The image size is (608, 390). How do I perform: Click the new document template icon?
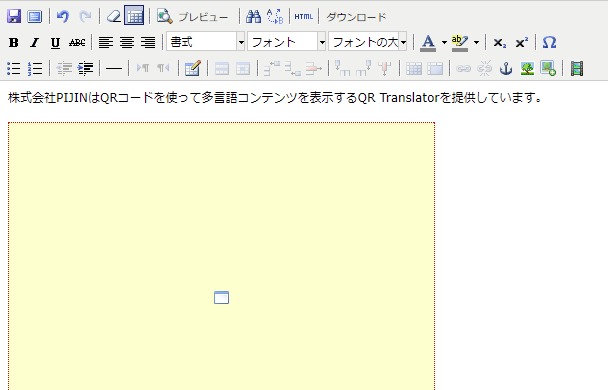35,16
